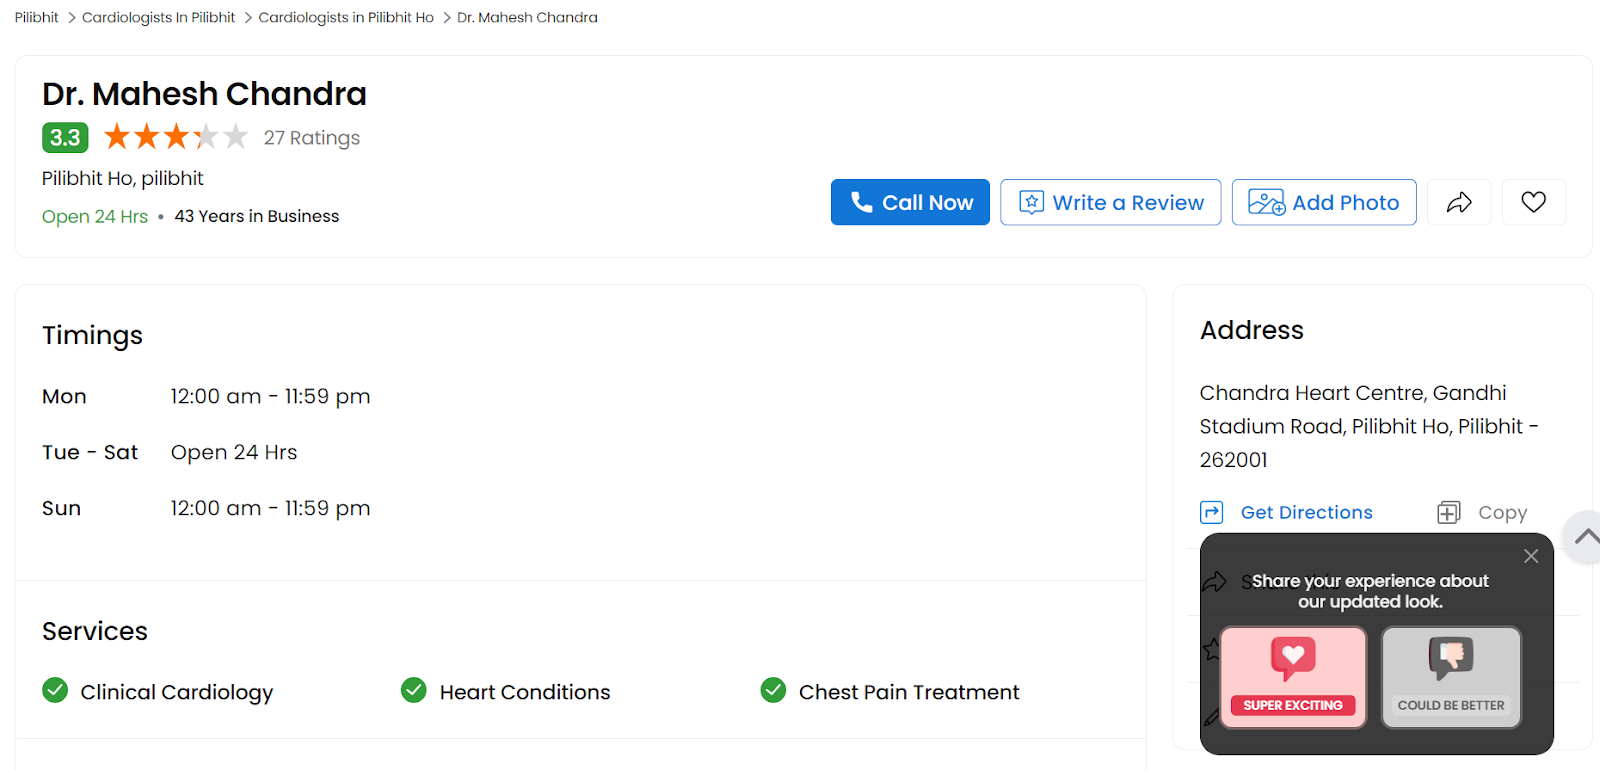Click Add Photo button
The image size is (1600, 770).
(x=1324, y=202)
